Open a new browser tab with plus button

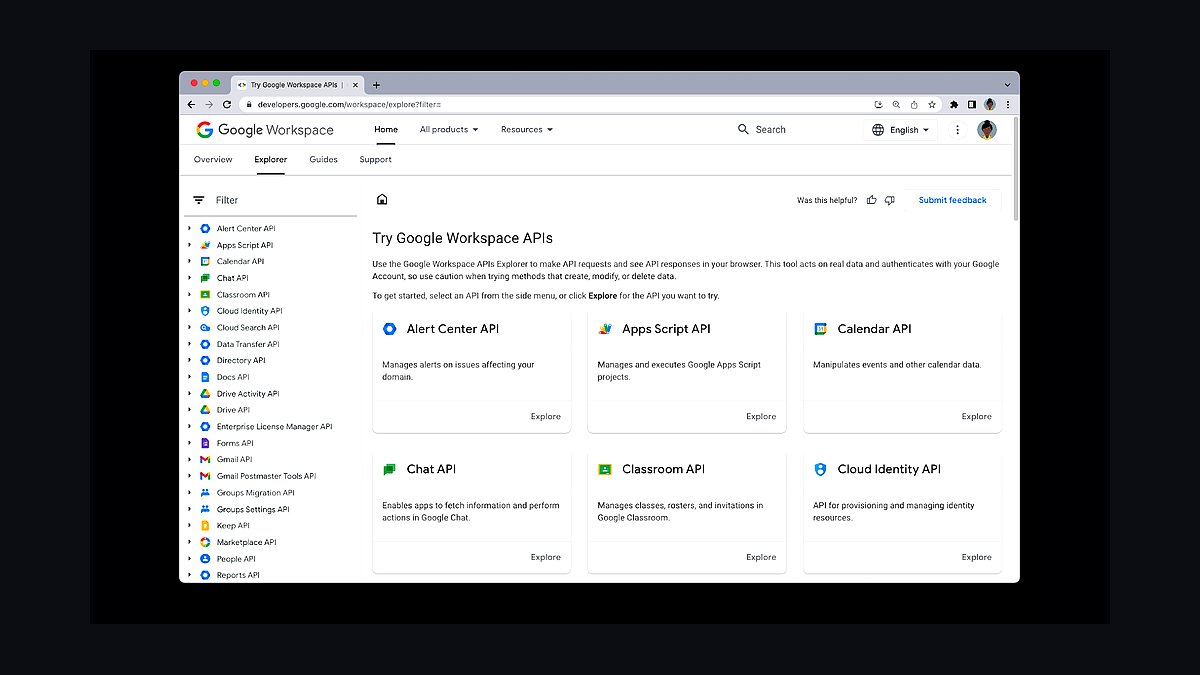click(377, 85)
